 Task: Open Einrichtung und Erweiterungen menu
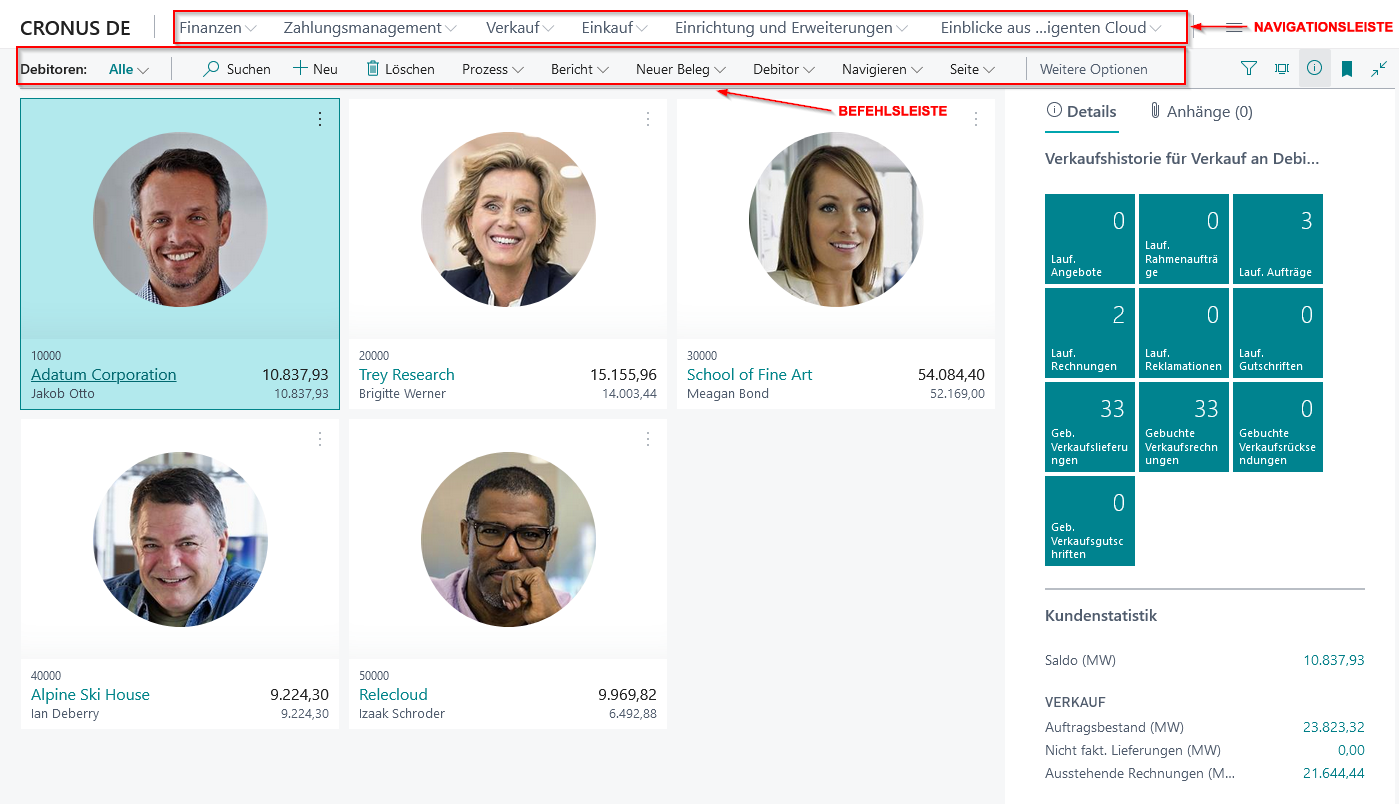click(792, 28)
